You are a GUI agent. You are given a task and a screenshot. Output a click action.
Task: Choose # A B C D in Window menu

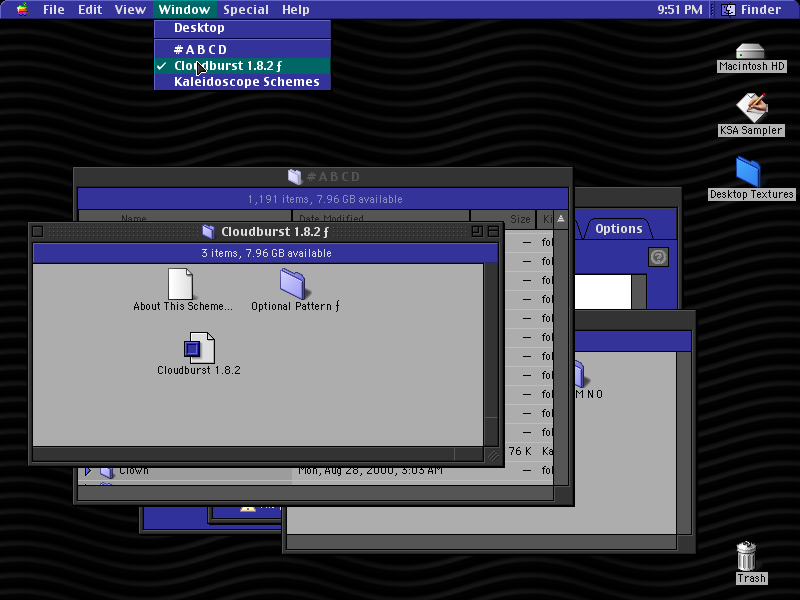click(x=242, y=49)
